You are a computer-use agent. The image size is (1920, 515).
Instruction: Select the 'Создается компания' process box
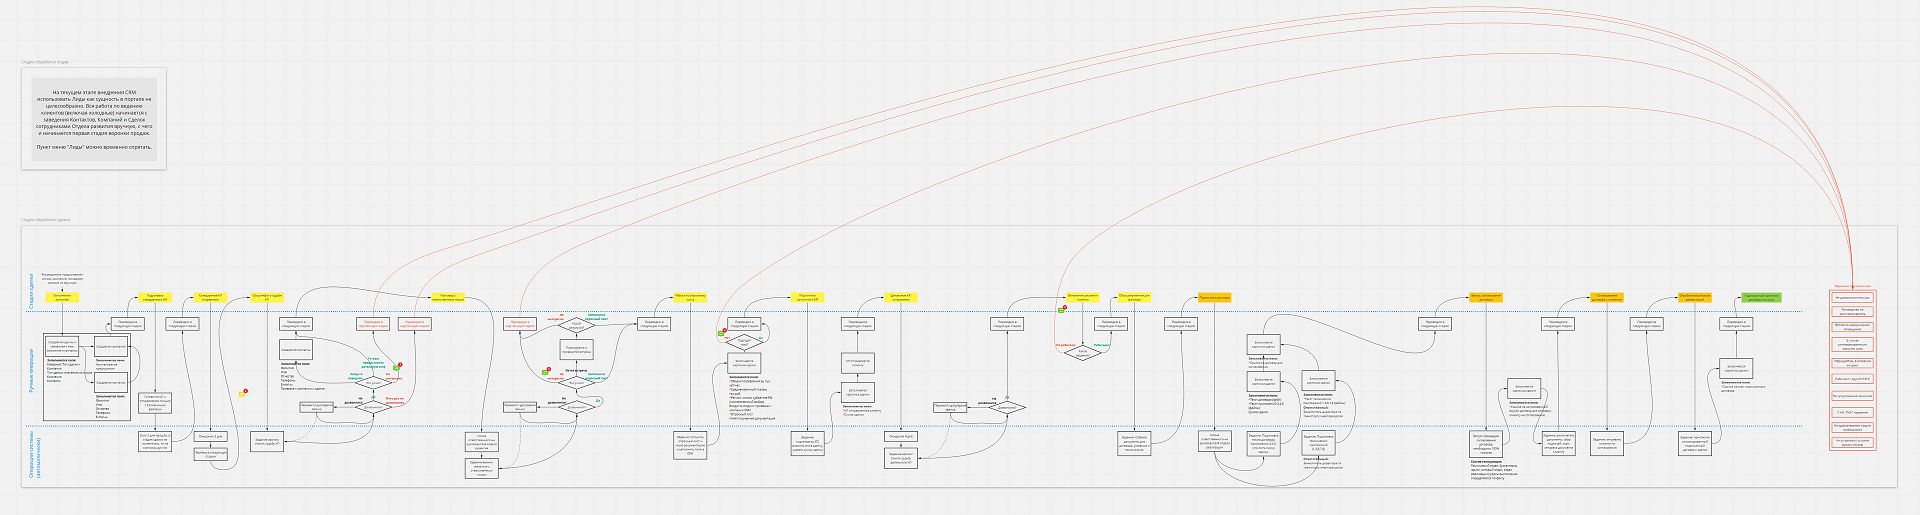(x=110, y=346)
